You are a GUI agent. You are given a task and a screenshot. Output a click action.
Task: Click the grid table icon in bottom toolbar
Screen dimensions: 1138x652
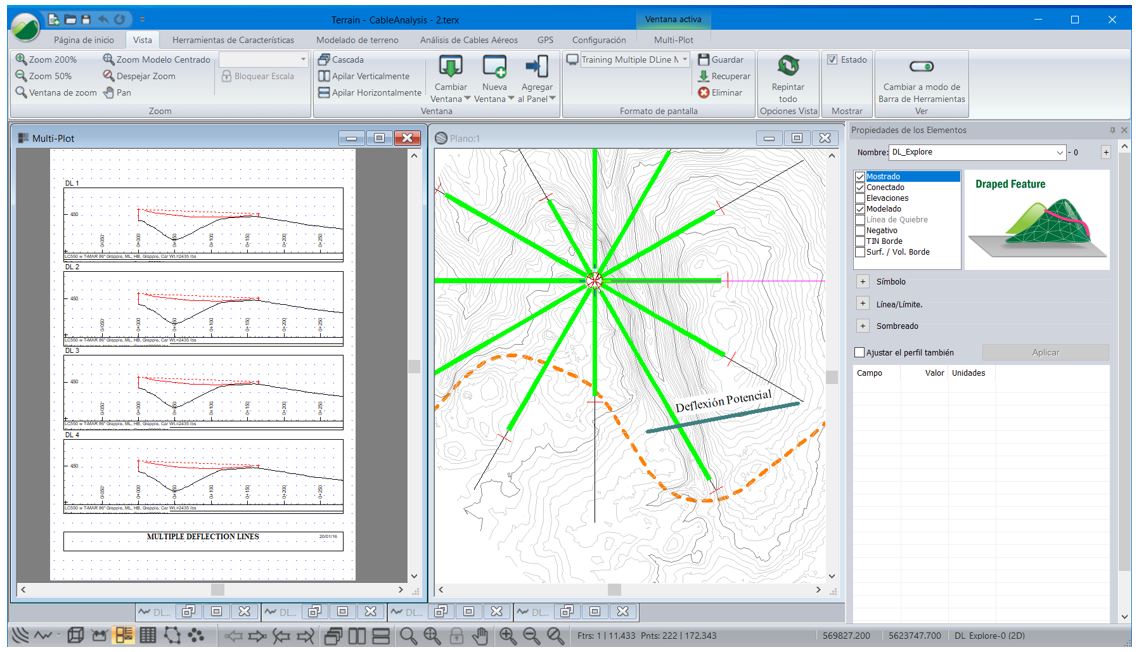pyautogui.click(x=147, y=636)
